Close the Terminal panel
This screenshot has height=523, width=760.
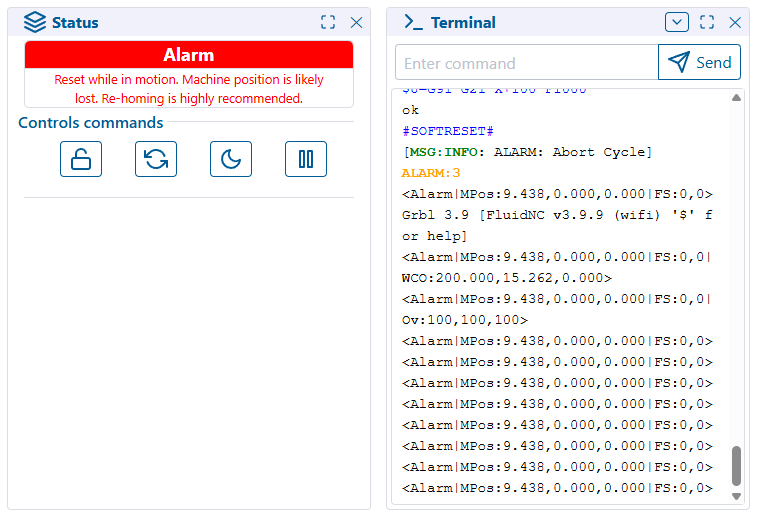coord(735,22)
